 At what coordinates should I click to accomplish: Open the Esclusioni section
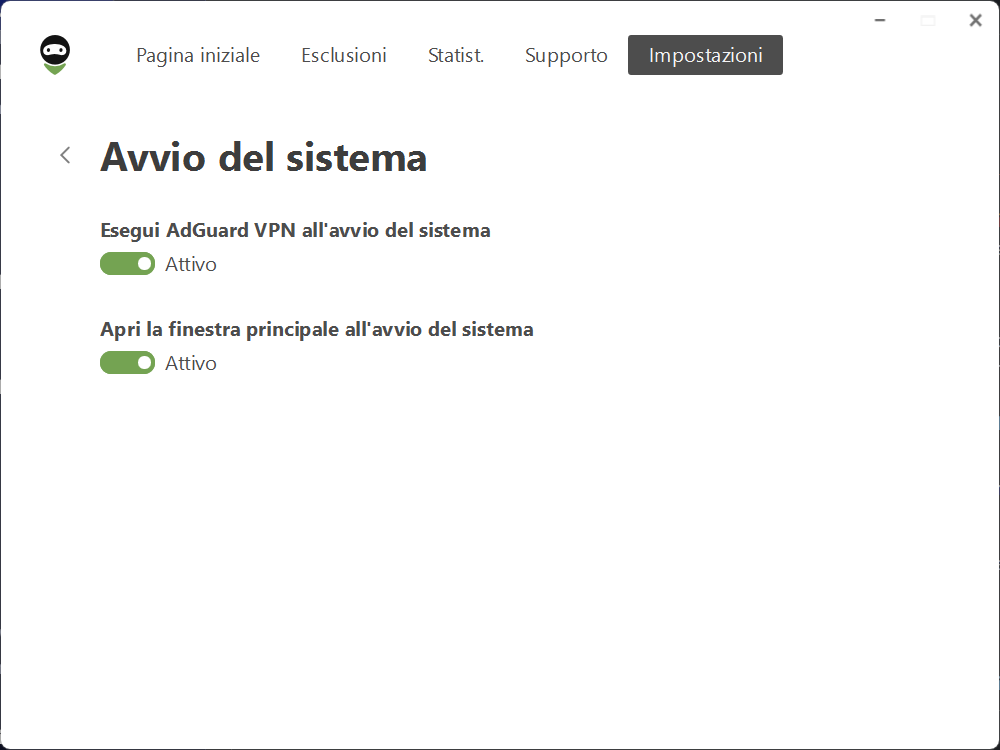(343, 55)
